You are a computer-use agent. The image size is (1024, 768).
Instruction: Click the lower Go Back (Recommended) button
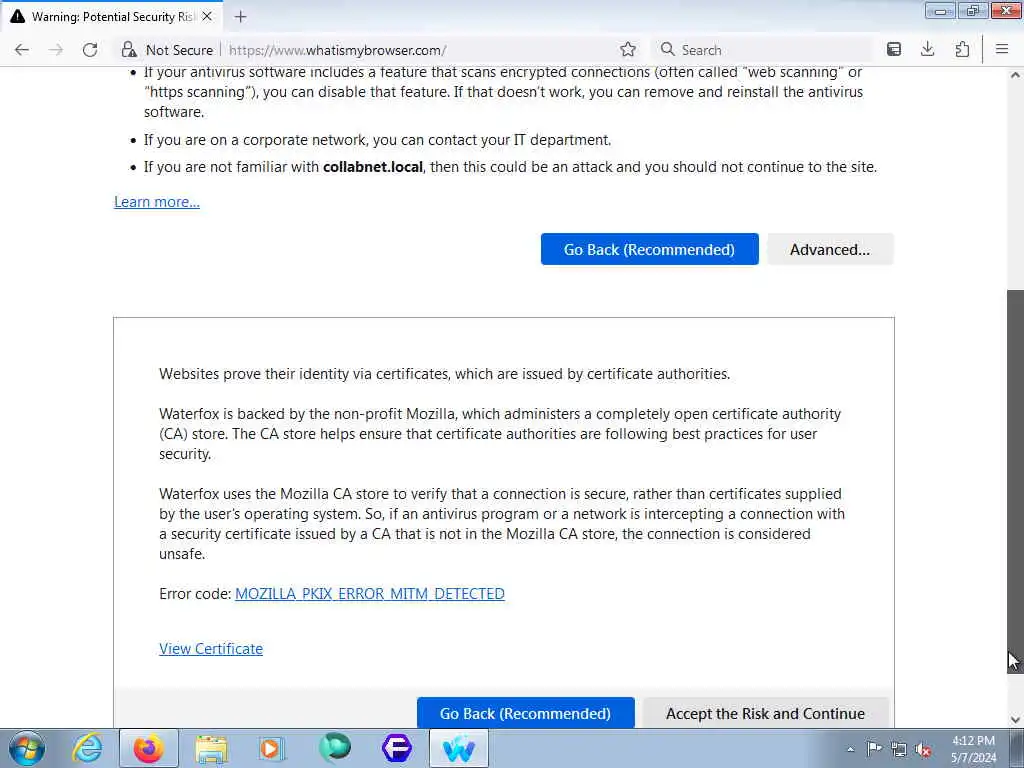point(526,712)
